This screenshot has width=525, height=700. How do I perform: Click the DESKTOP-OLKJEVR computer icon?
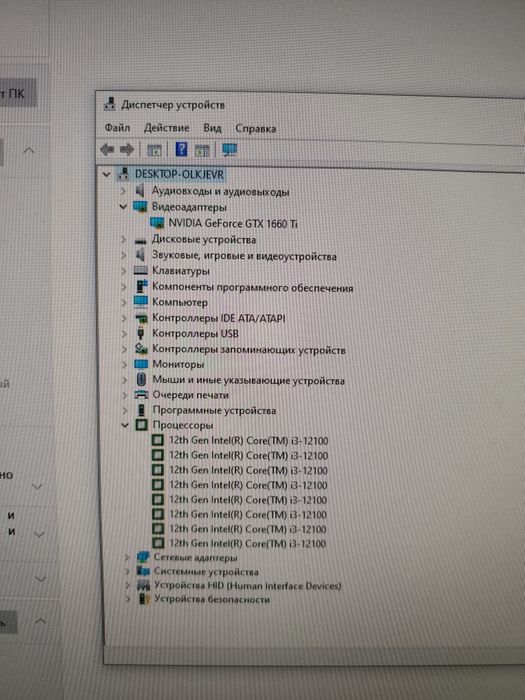tap(124, 175)
